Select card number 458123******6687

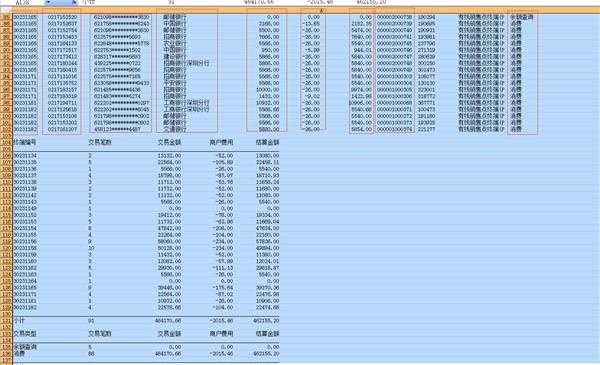[x=117, y=129]
